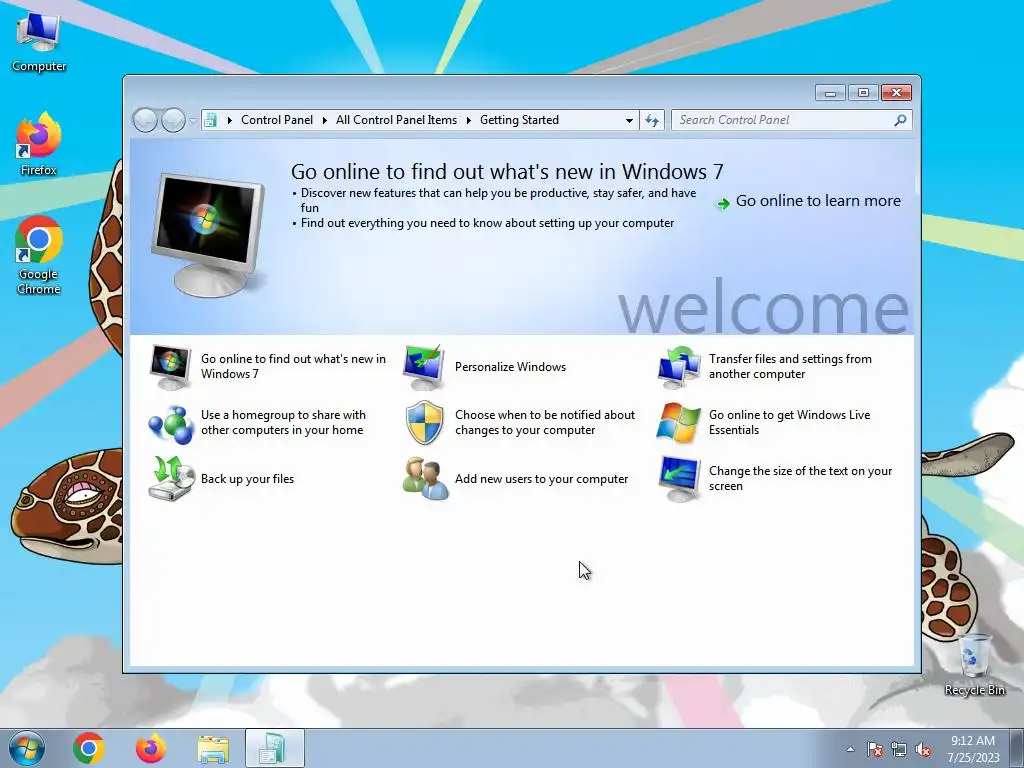The width and height of the screenshot is (1024, 768).
Task: Open 'Use a homegroup to share' text
Action: click(x=283, y=423)
